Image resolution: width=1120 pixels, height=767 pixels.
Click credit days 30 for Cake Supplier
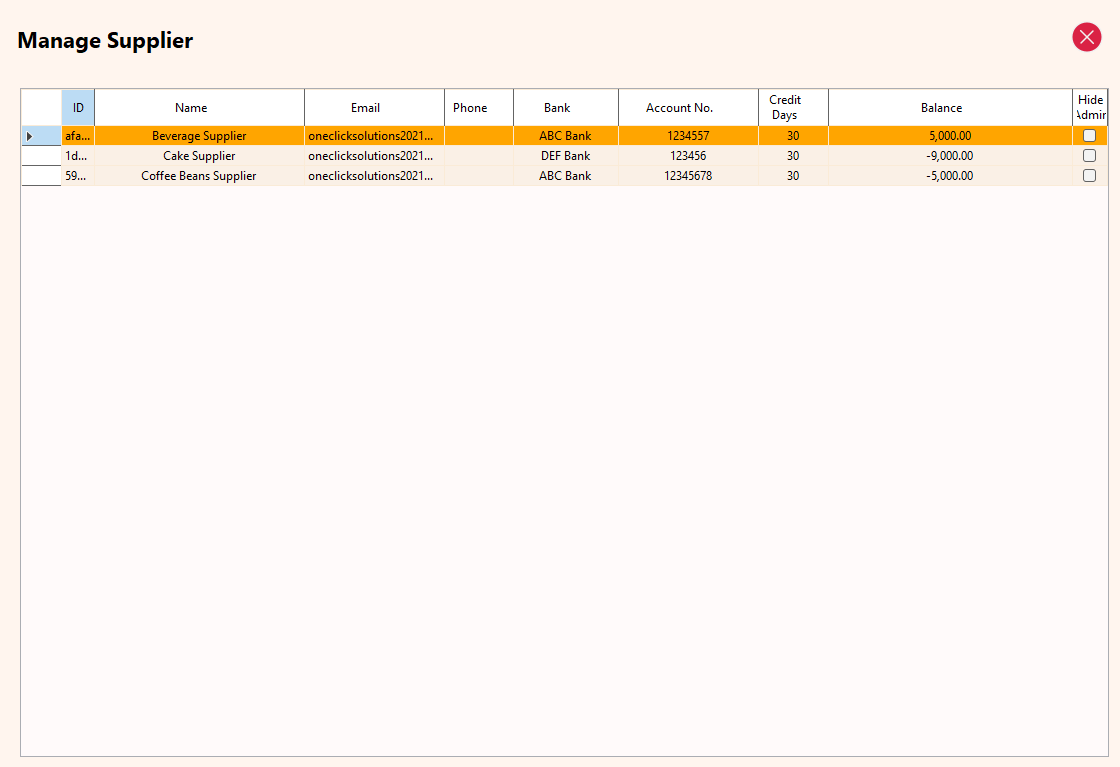[794, 156]
